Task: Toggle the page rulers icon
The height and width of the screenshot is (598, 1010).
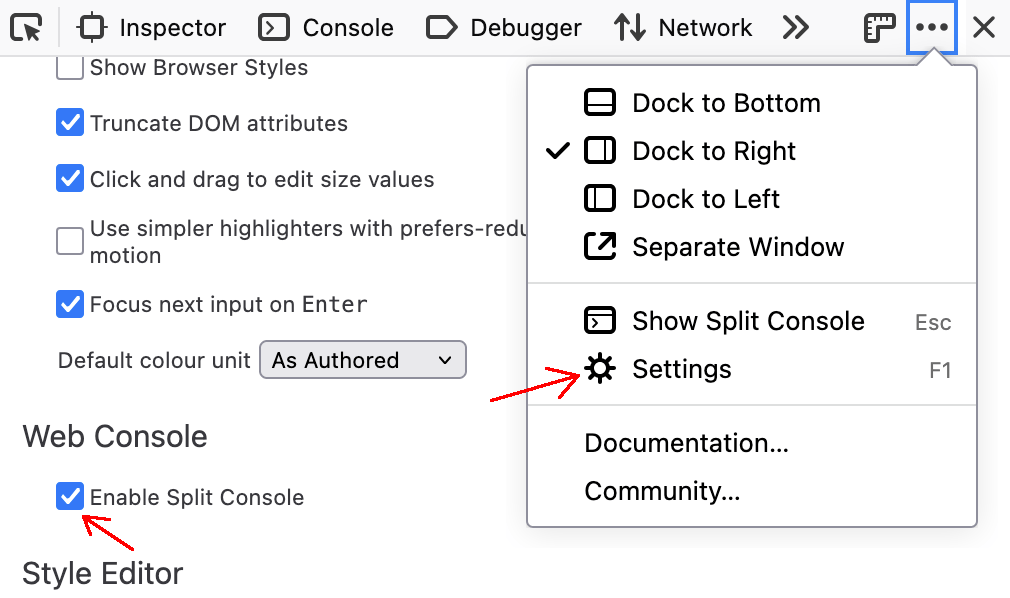Action: tap(878, 27)
